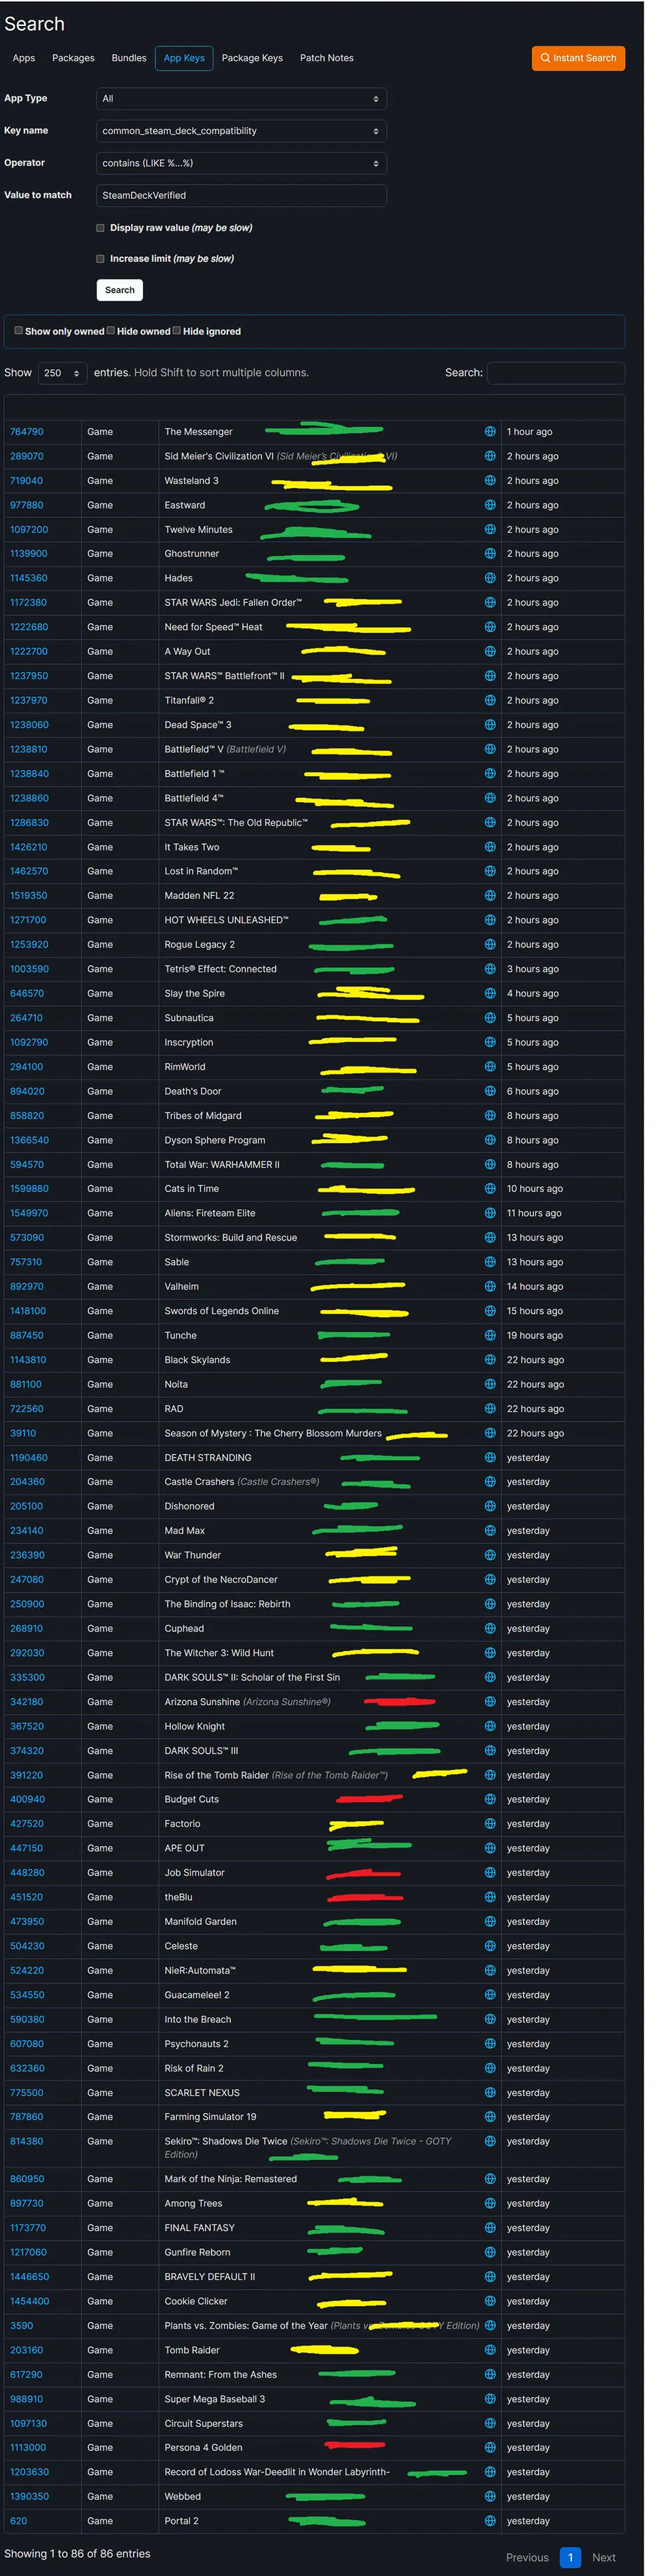
Task: Open the globe icon for Noita
Action: pyautogui.click(x=490, y=1384)
